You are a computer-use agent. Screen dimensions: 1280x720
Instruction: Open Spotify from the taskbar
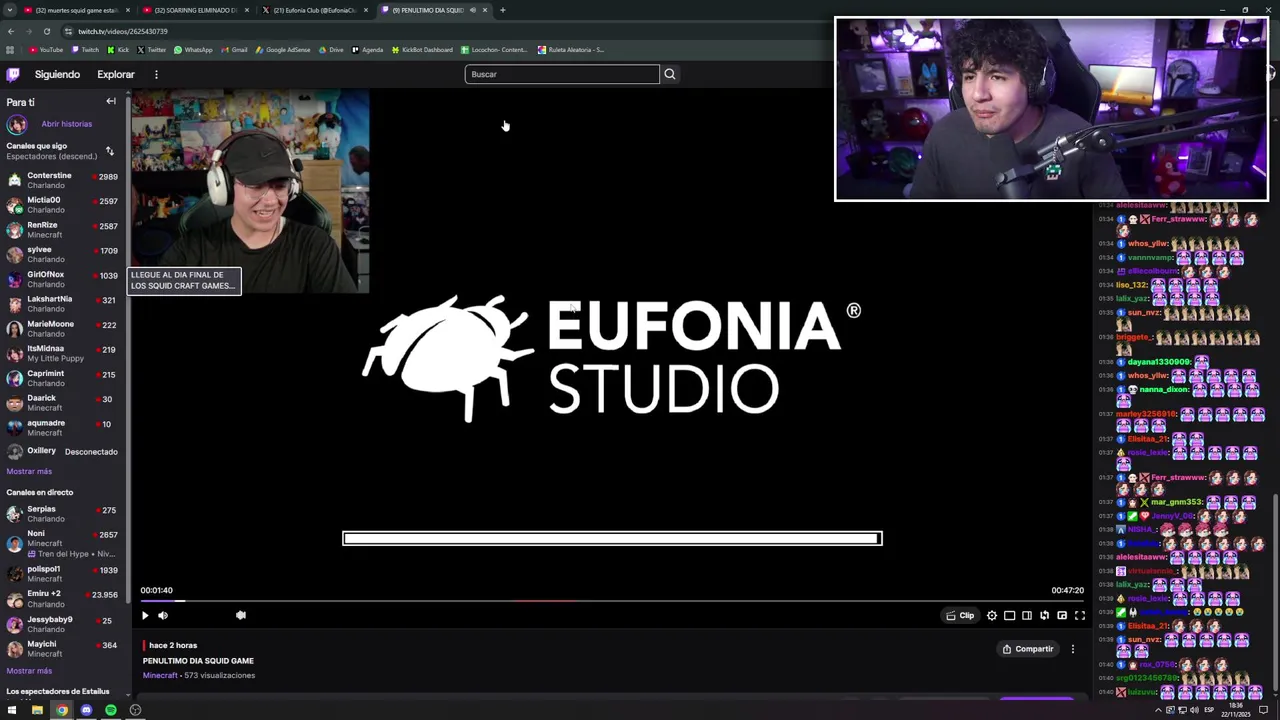click(111, 710)
